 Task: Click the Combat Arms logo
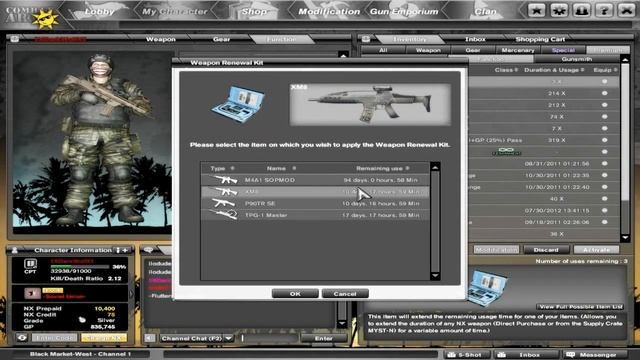[x=33, y=16]
